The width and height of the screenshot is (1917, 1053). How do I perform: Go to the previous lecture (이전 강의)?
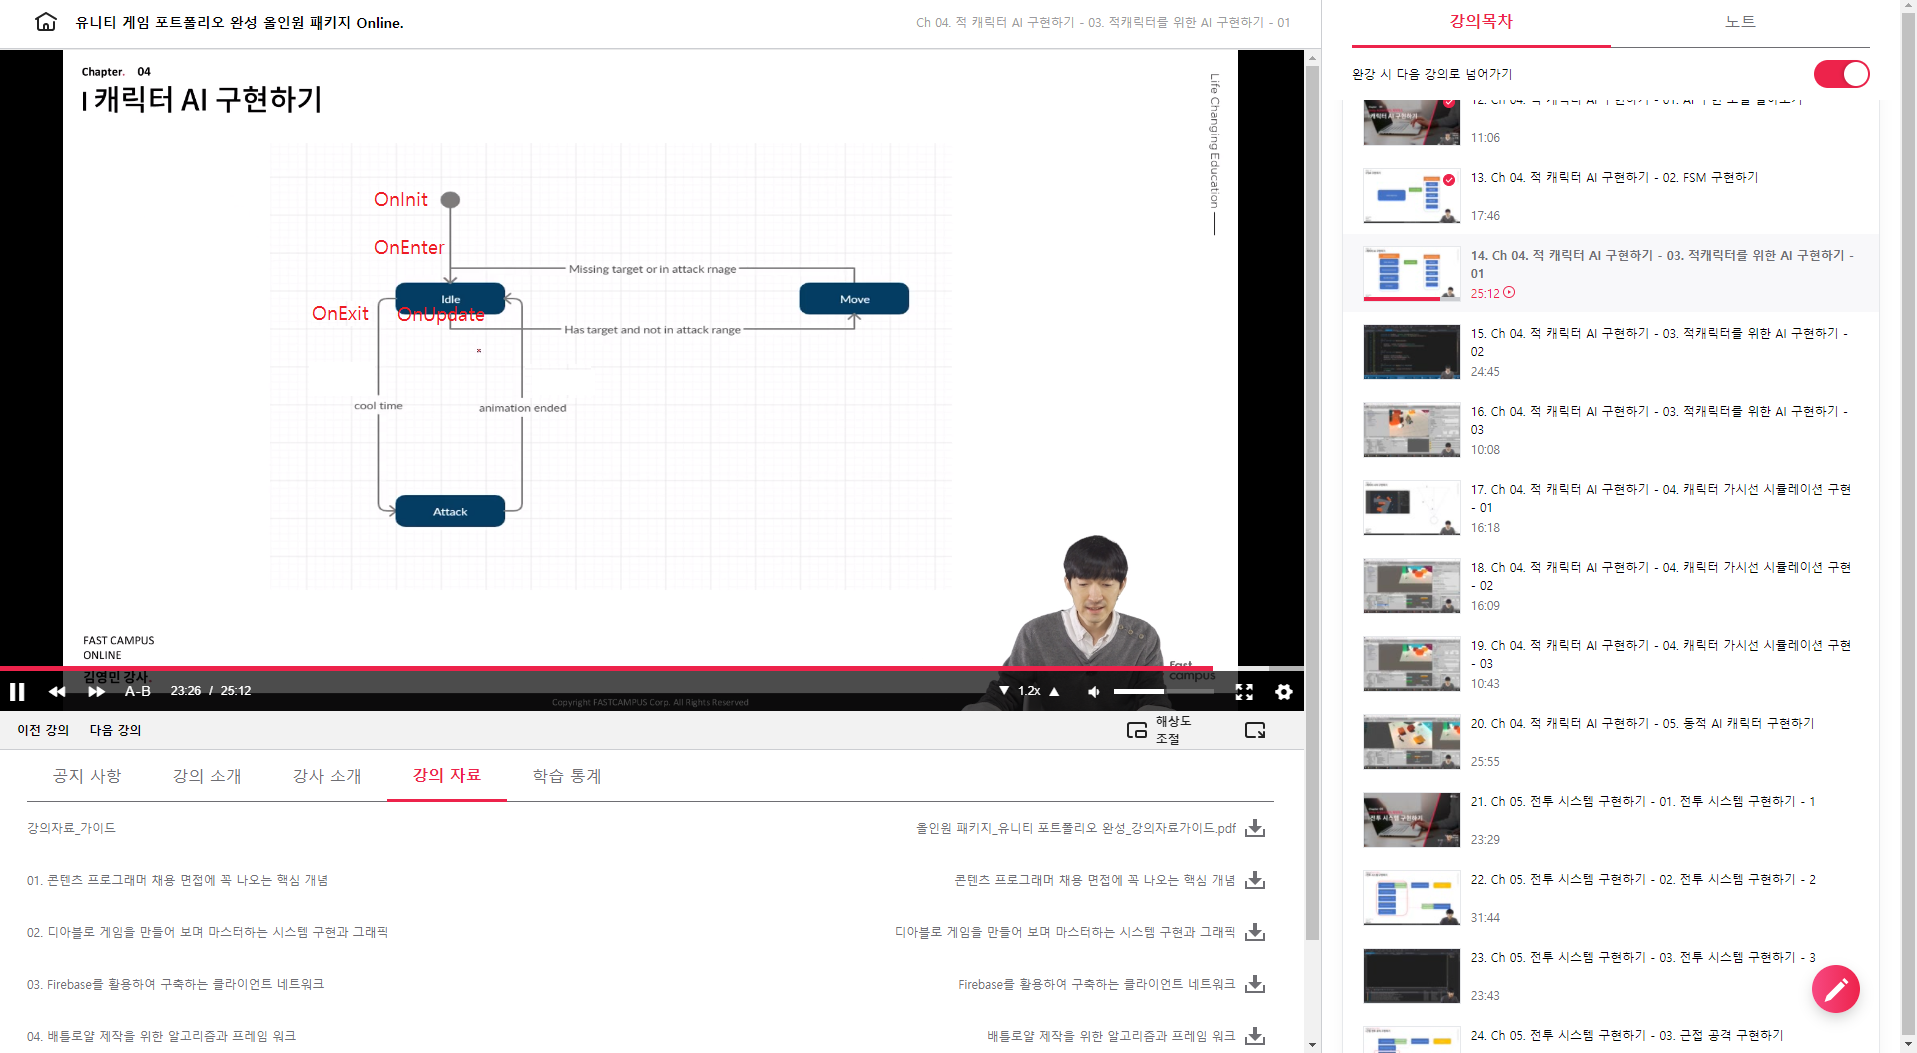tap(43, 730)
